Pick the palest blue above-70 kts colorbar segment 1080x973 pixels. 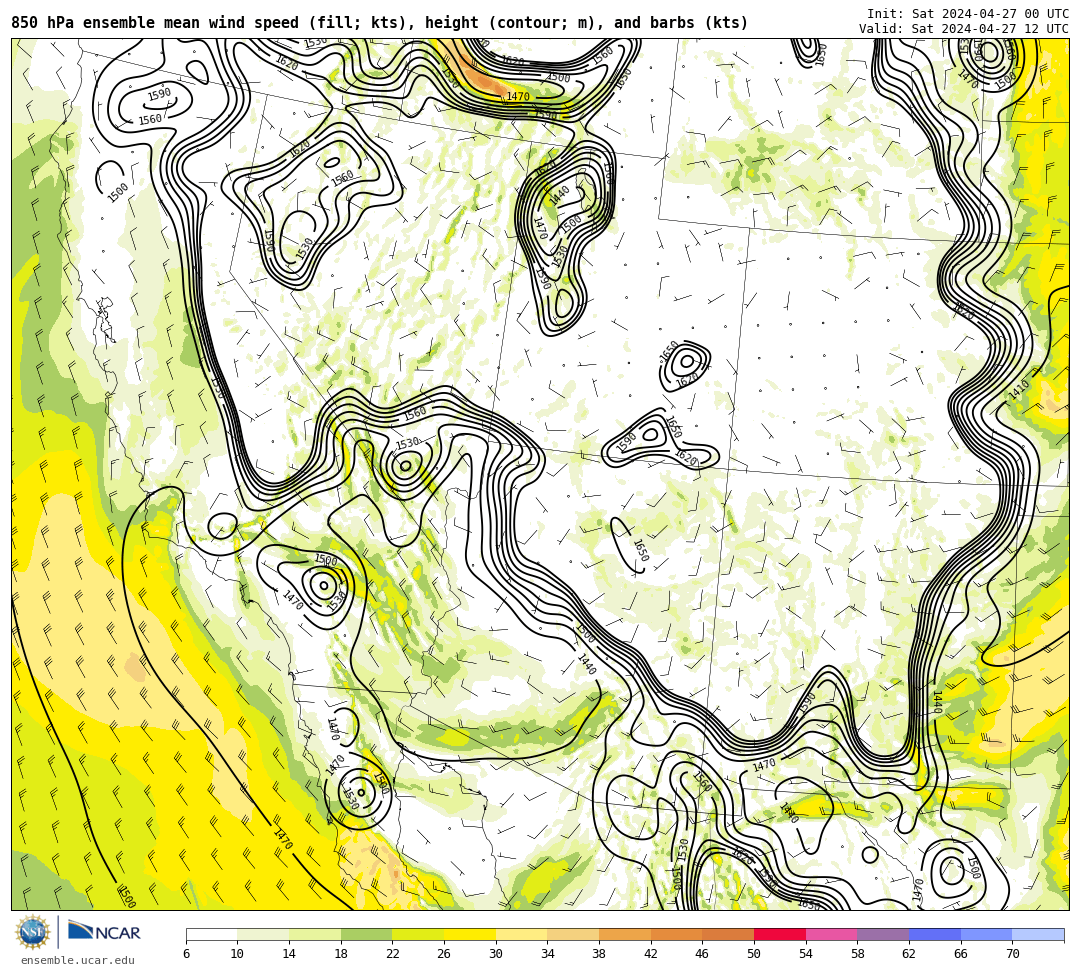1038,934
